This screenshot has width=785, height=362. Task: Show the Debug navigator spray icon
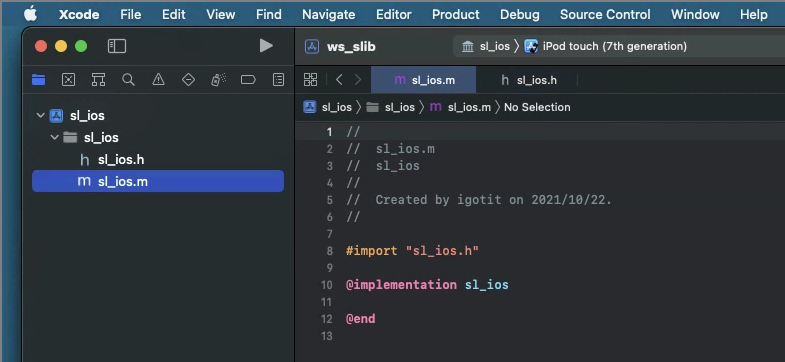click(218, 79)
